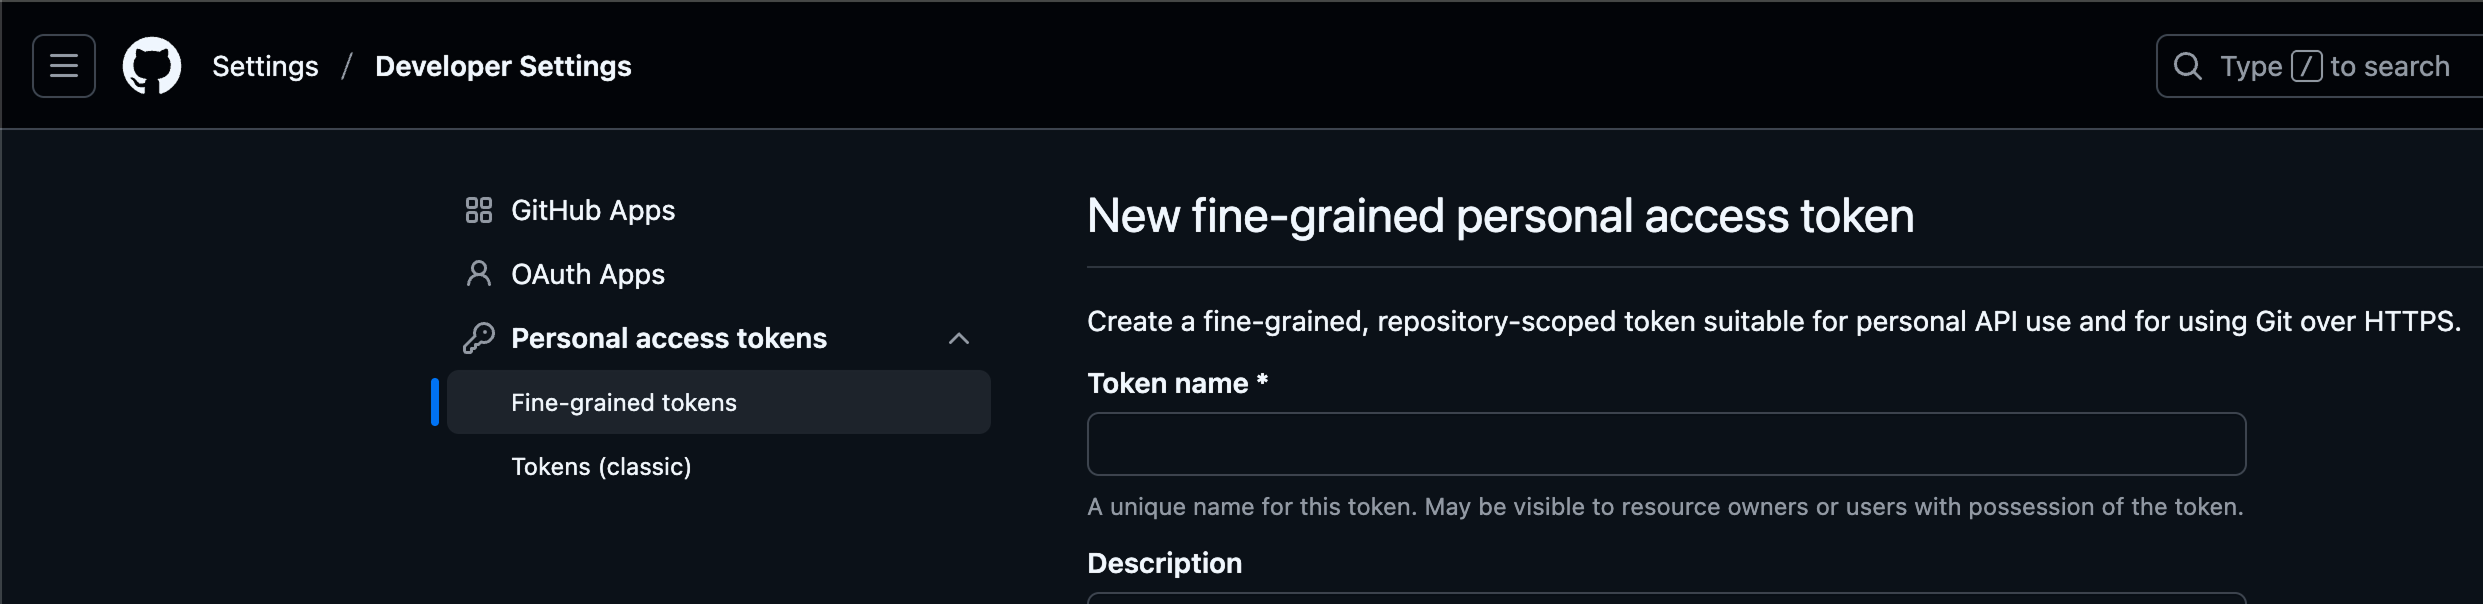Screen dimensions: 2483x604
Task: Focus the Token name text field
Action: pos(1666,444)
